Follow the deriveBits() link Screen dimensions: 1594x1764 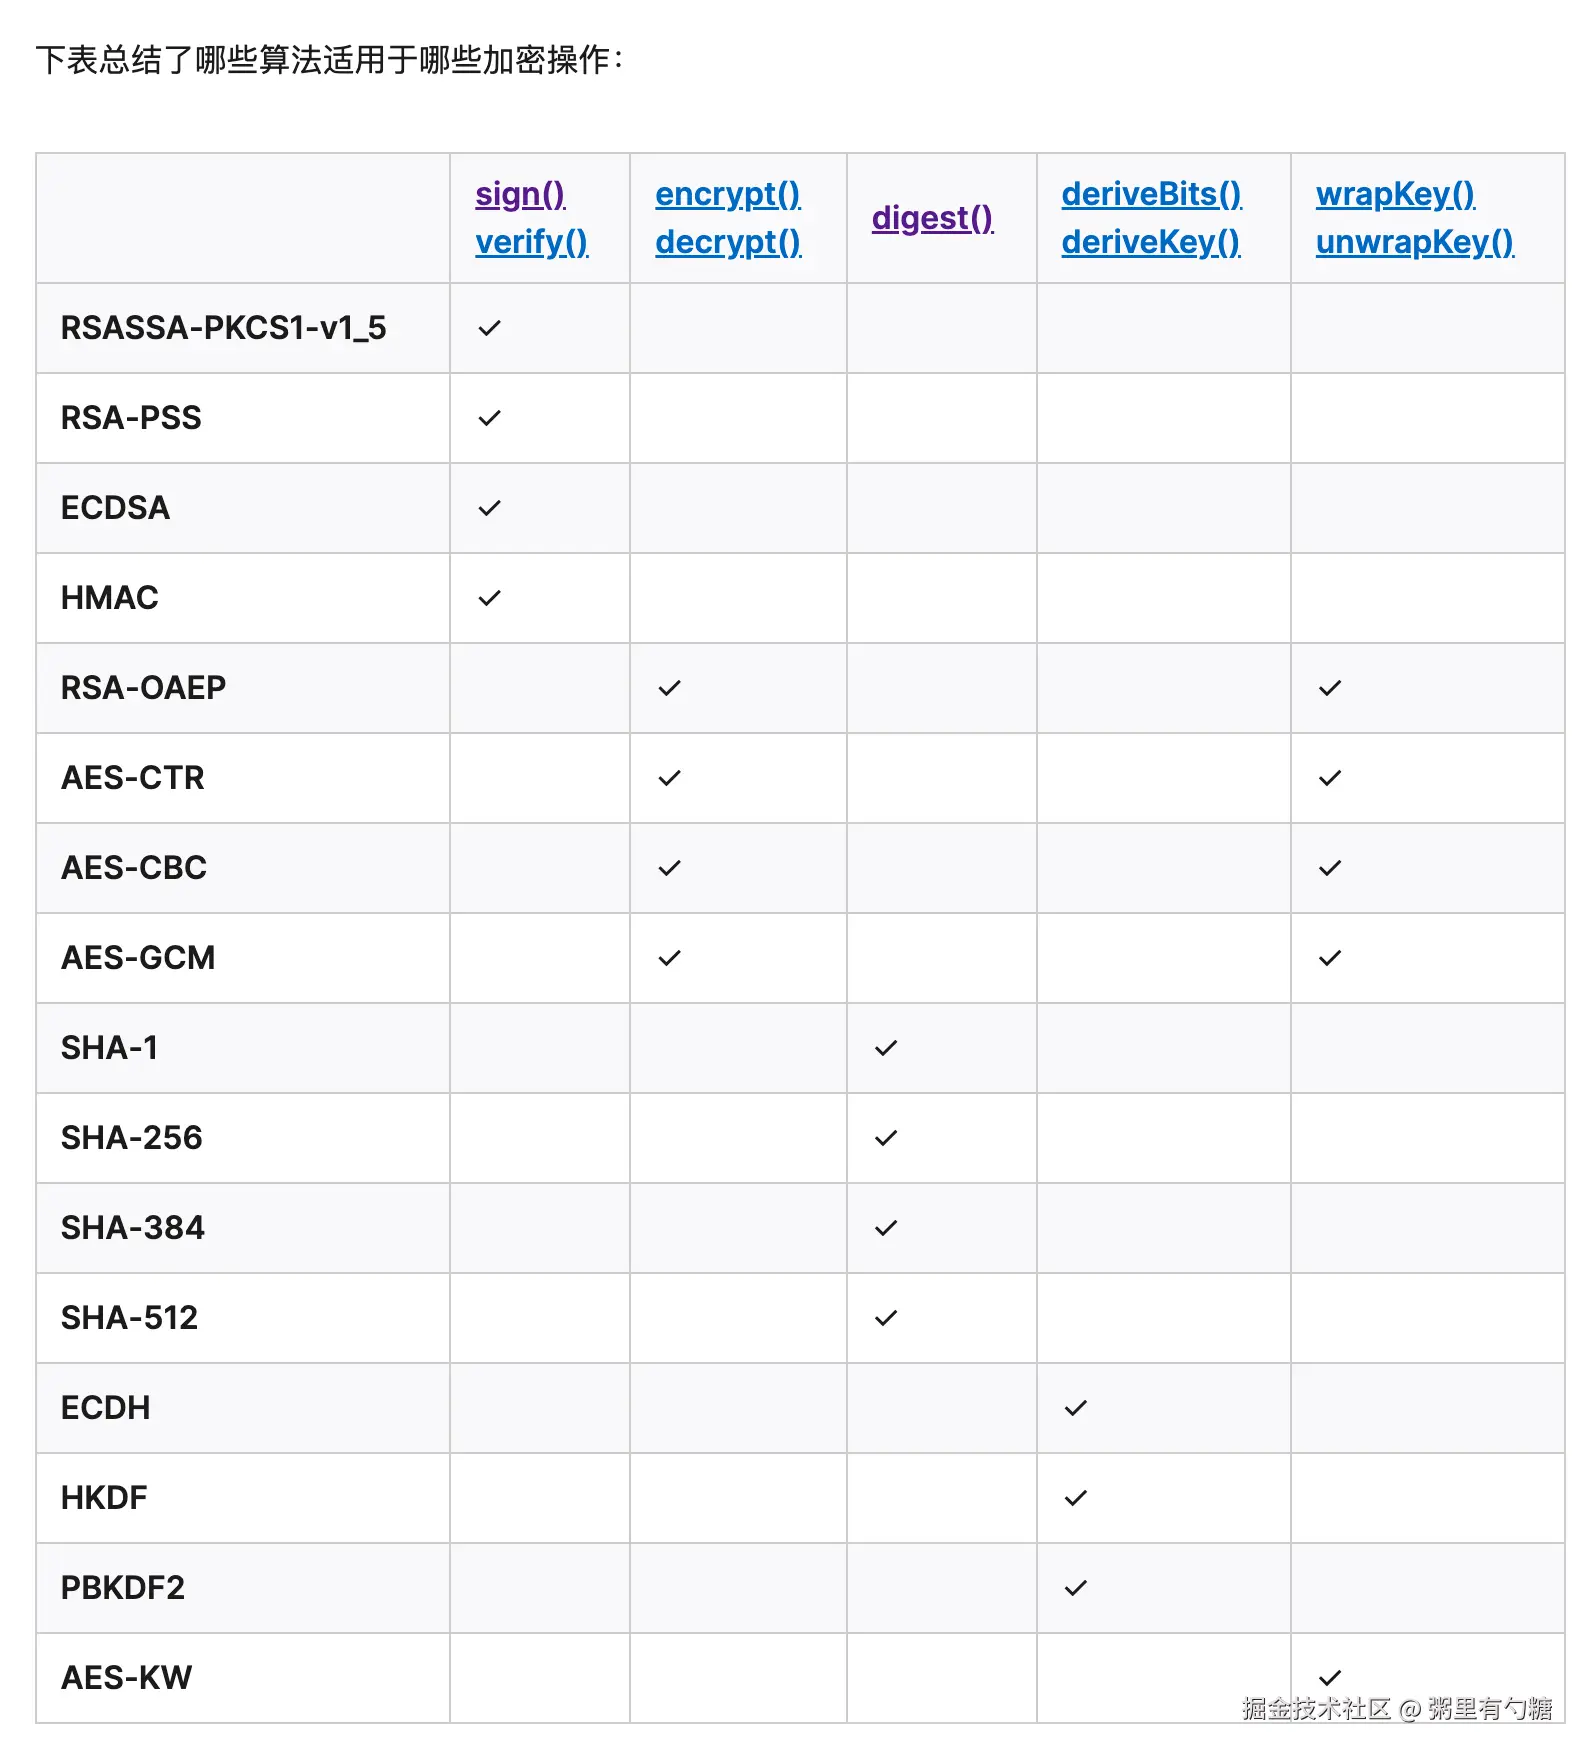coord(1151,194)
